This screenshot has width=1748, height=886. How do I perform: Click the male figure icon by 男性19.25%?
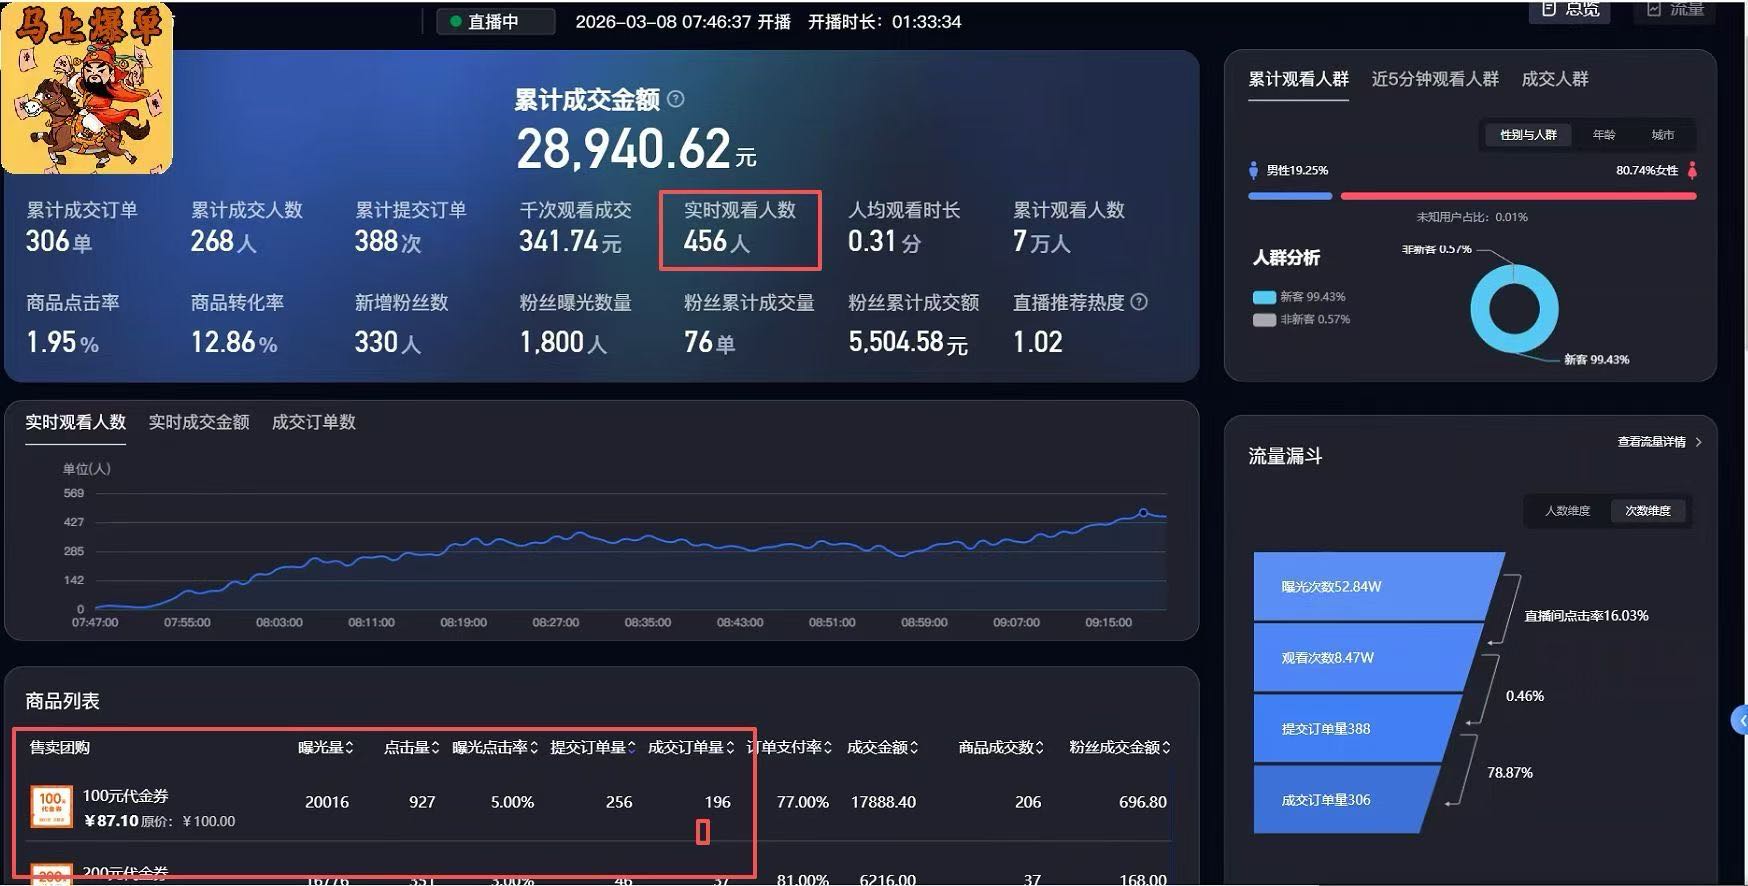pyautogui.click(x=1253, y=171)
